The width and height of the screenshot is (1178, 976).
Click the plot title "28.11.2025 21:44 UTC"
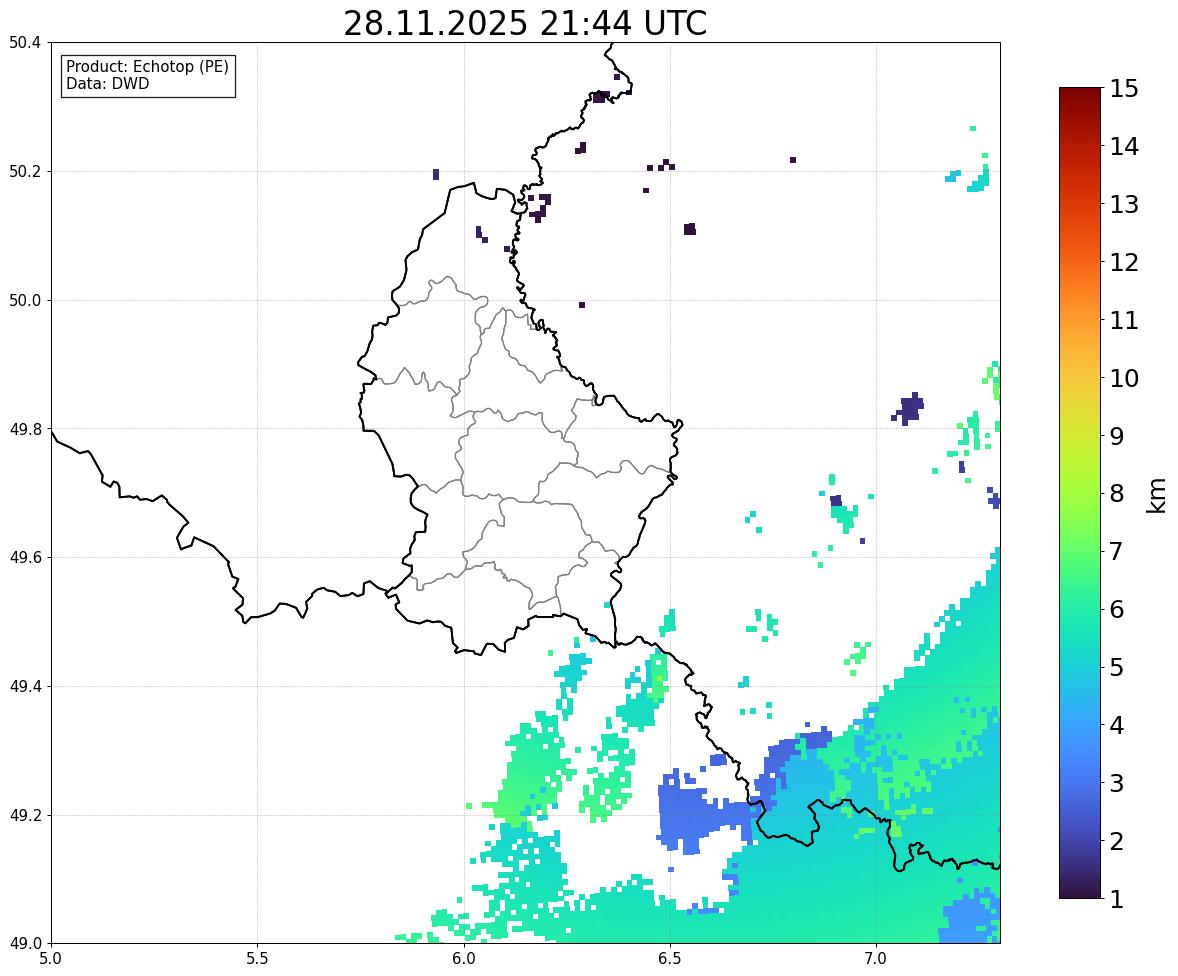525,23
